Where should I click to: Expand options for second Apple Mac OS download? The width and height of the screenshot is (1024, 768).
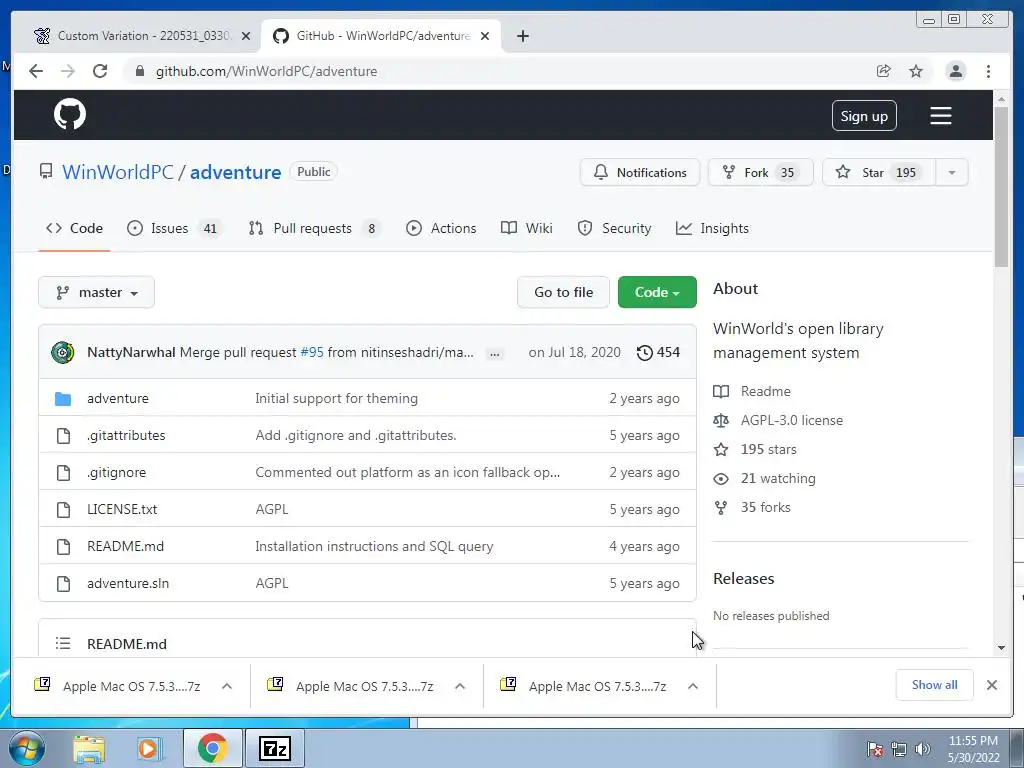pyautogui.click(x=460, y=686)
